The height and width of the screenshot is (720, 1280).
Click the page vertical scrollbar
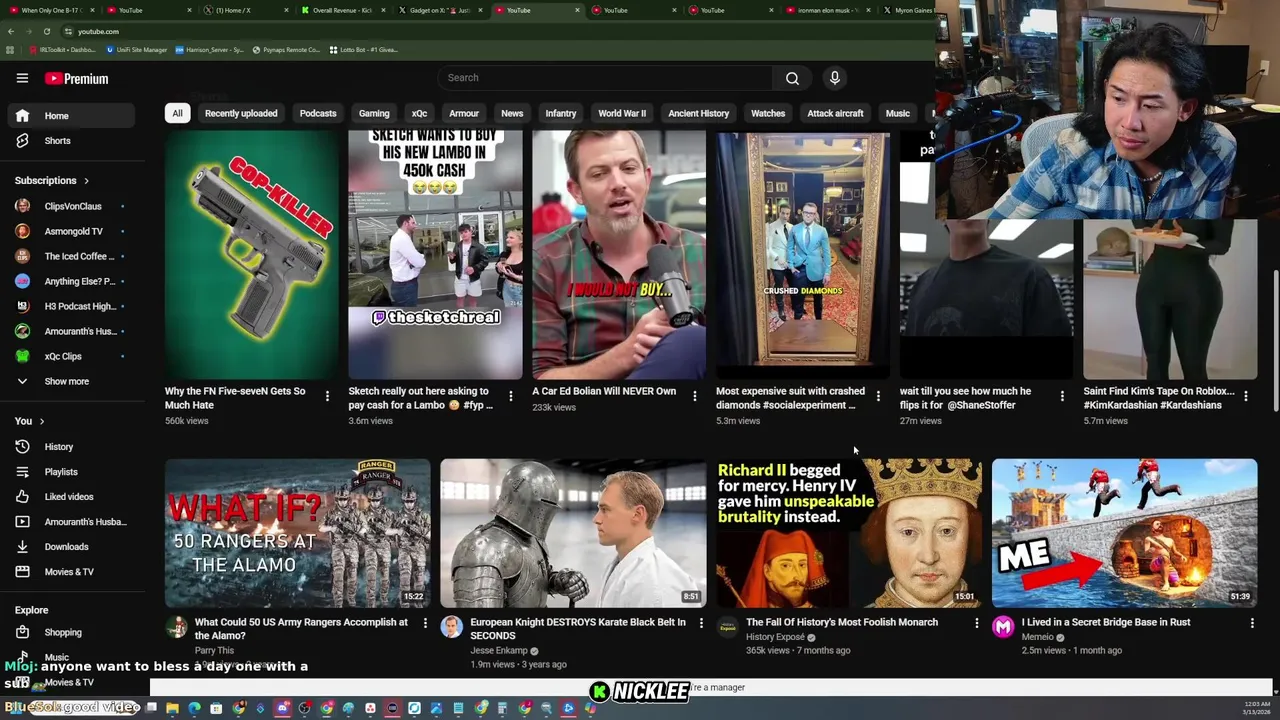click(x=1275, y=340)
